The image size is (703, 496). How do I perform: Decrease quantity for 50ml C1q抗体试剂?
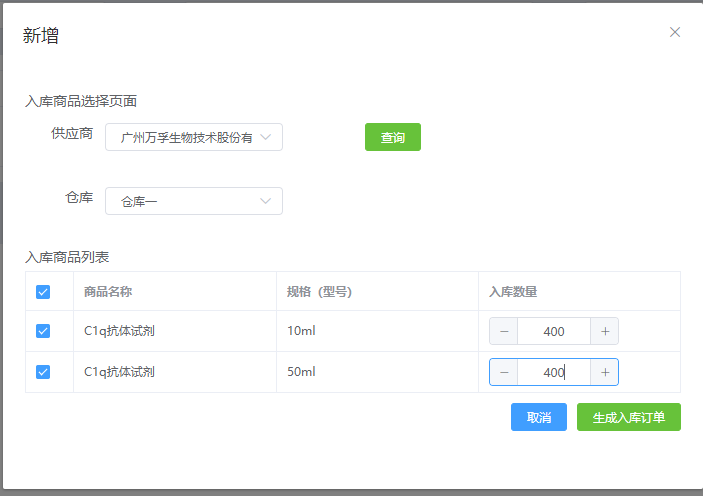click(x=504, y=372)
